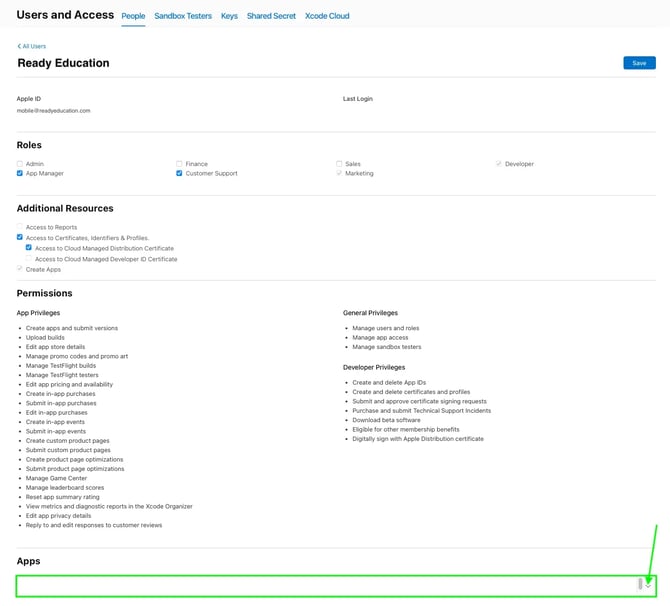
Task: Toggle the Developer role checkbox
Action: point(498,164)
